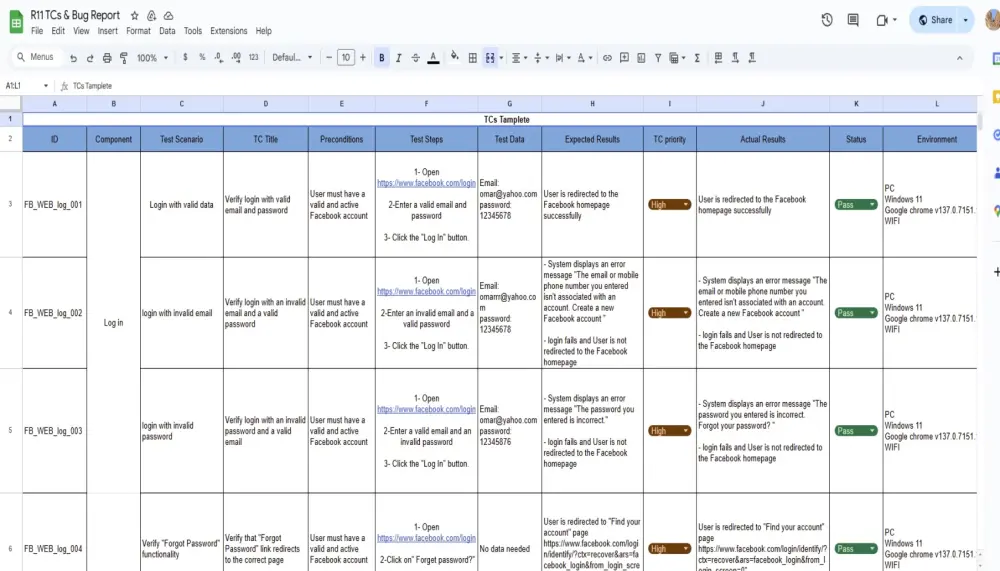1000x571 pixels.
Task: Open the Edit menu
Action: click(58, 31)
